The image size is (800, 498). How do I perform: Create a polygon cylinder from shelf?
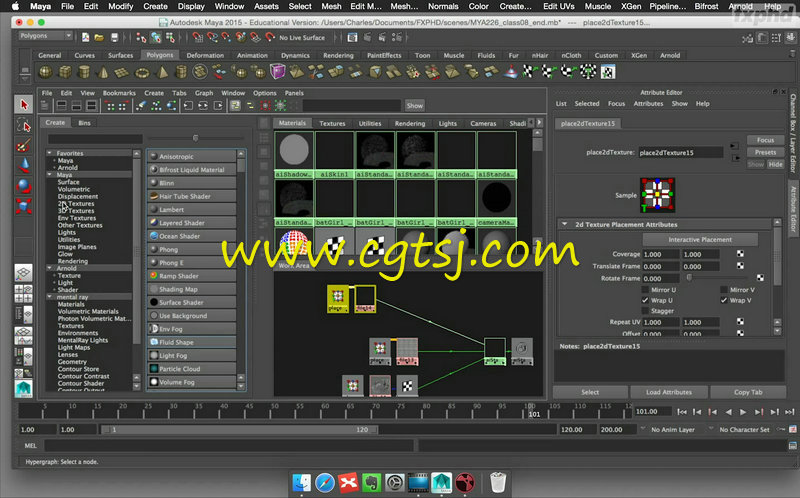point(84,72)
